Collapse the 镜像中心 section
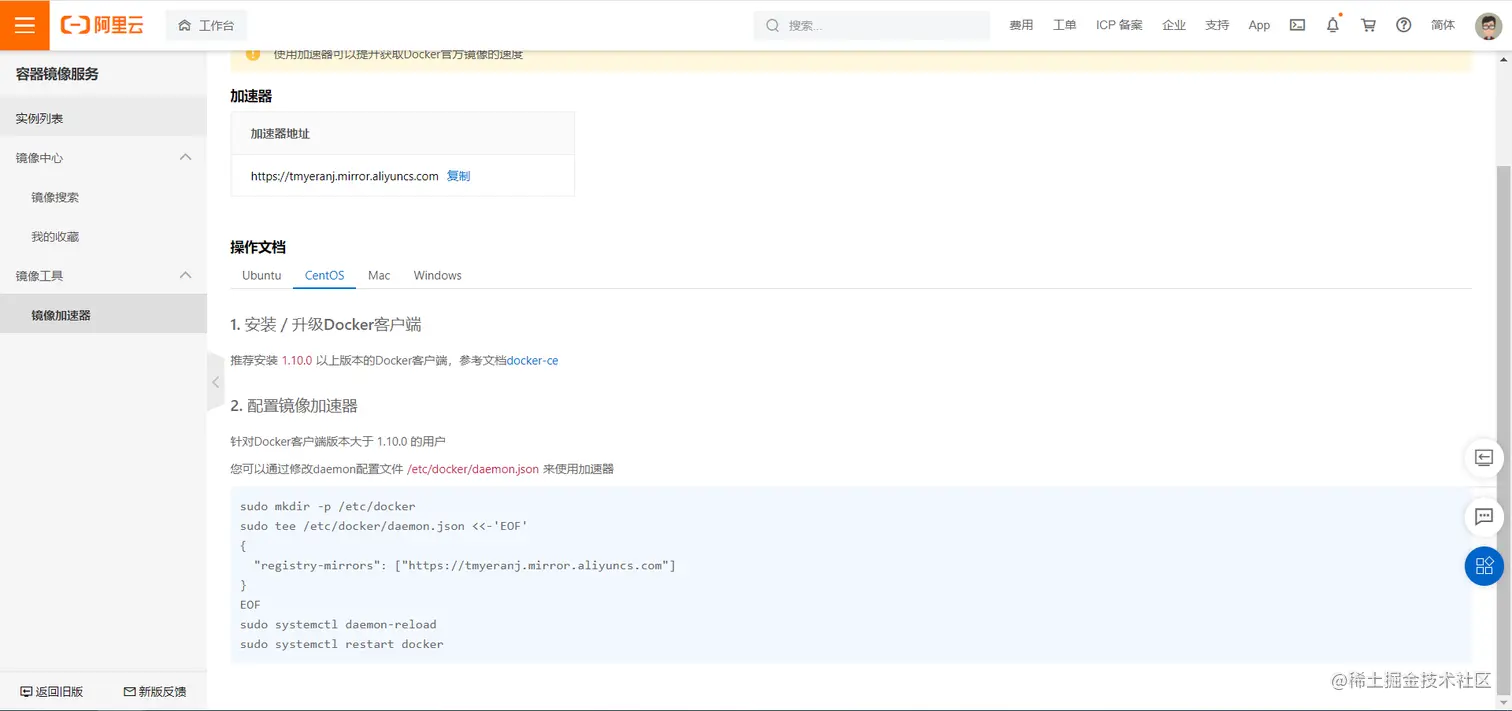This screenshot has width=1512, height=711. tap(185, 157)
